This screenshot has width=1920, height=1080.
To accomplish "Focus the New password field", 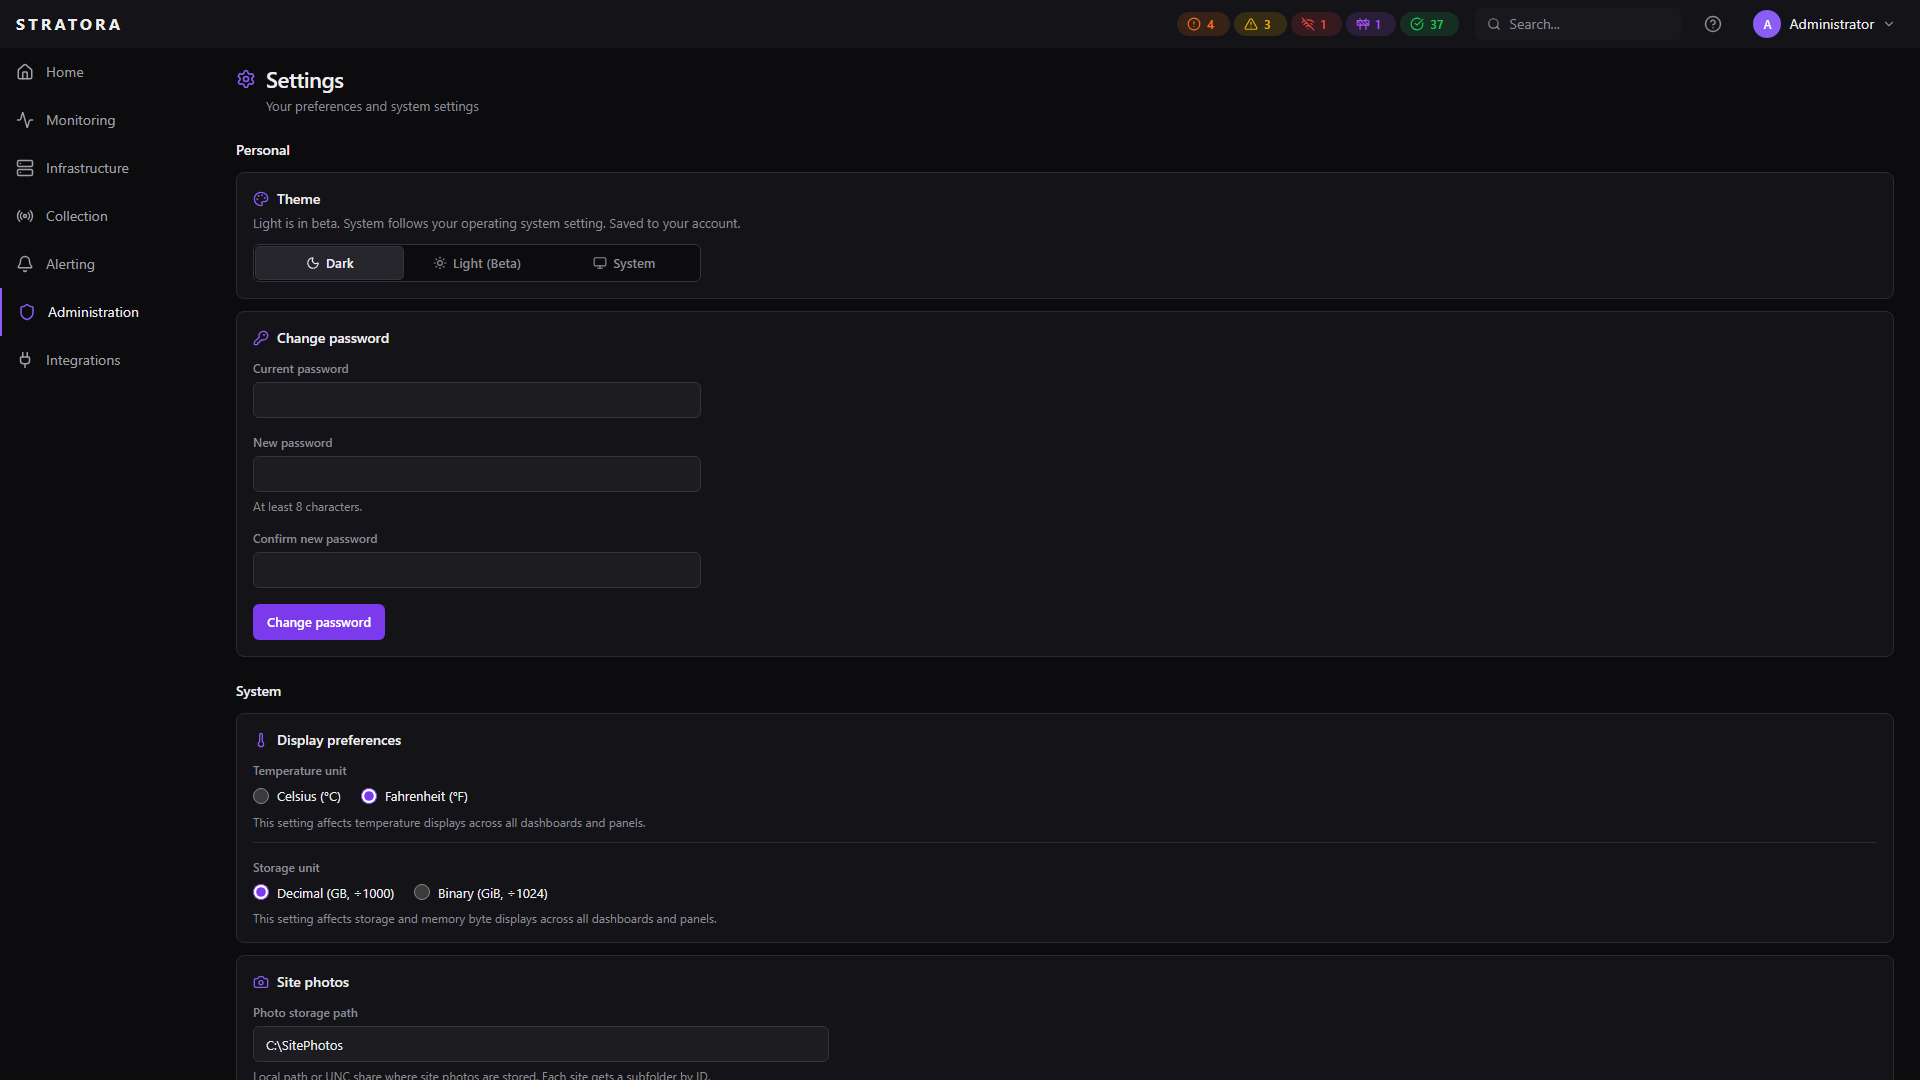I will pos(477,474).
